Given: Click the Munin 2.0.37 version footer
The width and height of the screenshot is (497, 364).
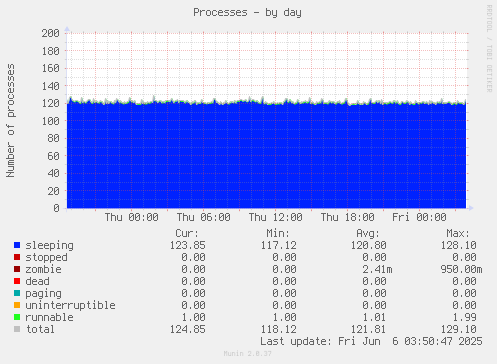Looking at the screenshot, I should [x=248, y=354].
